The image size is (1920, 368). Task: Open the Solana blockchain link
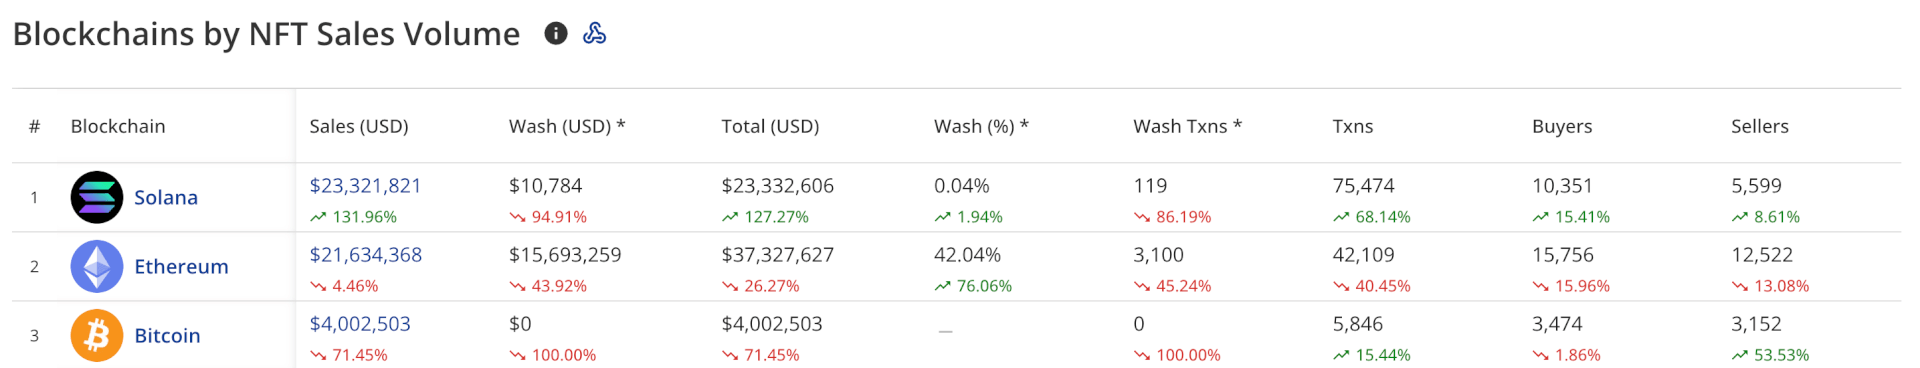[166, 197]
